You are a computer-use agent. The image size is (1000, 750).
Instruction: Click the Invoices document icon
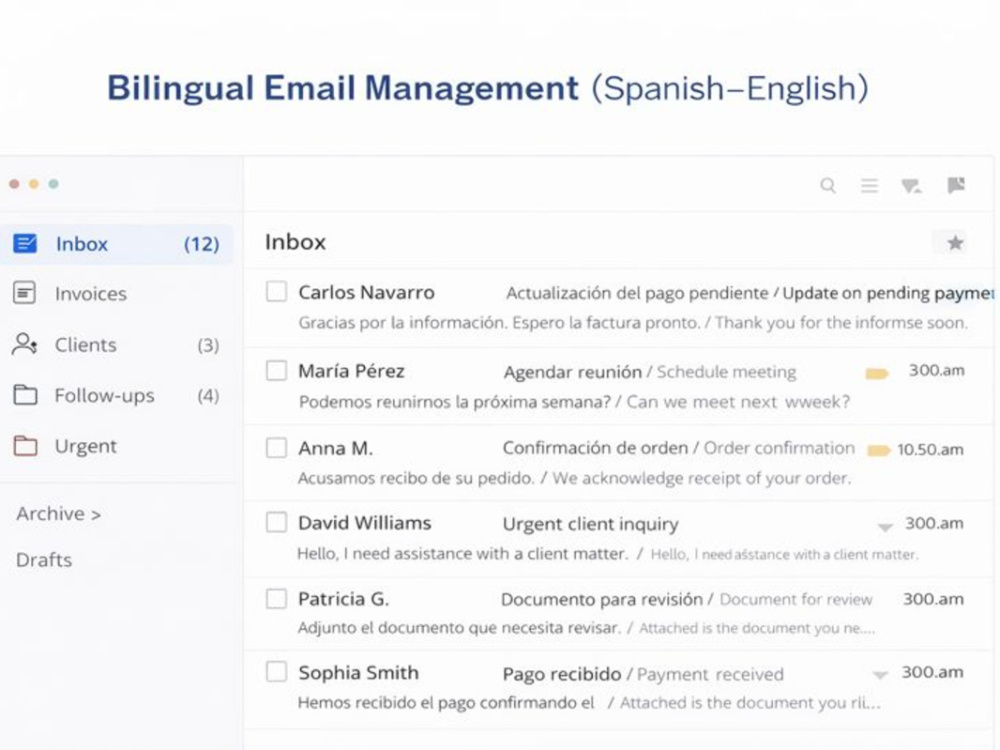pyautogui.click(x=24, y=293)
